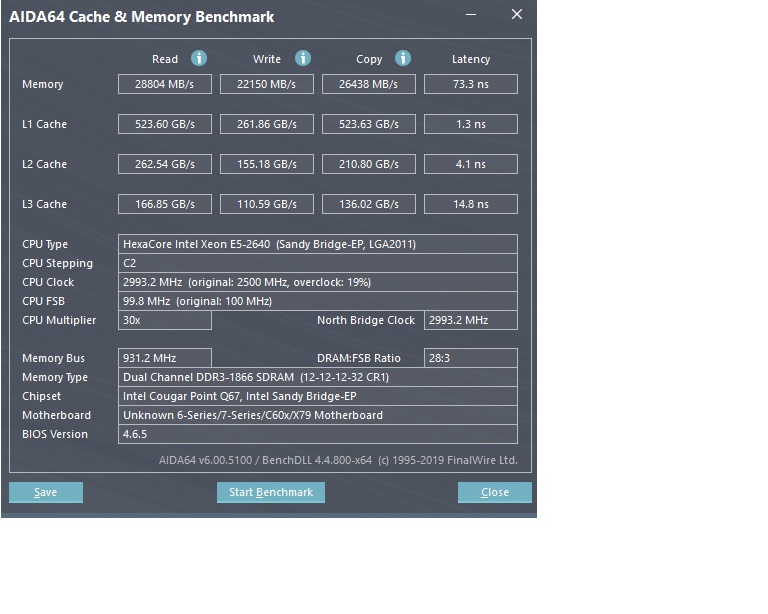Click the Latency column header label

471,59
